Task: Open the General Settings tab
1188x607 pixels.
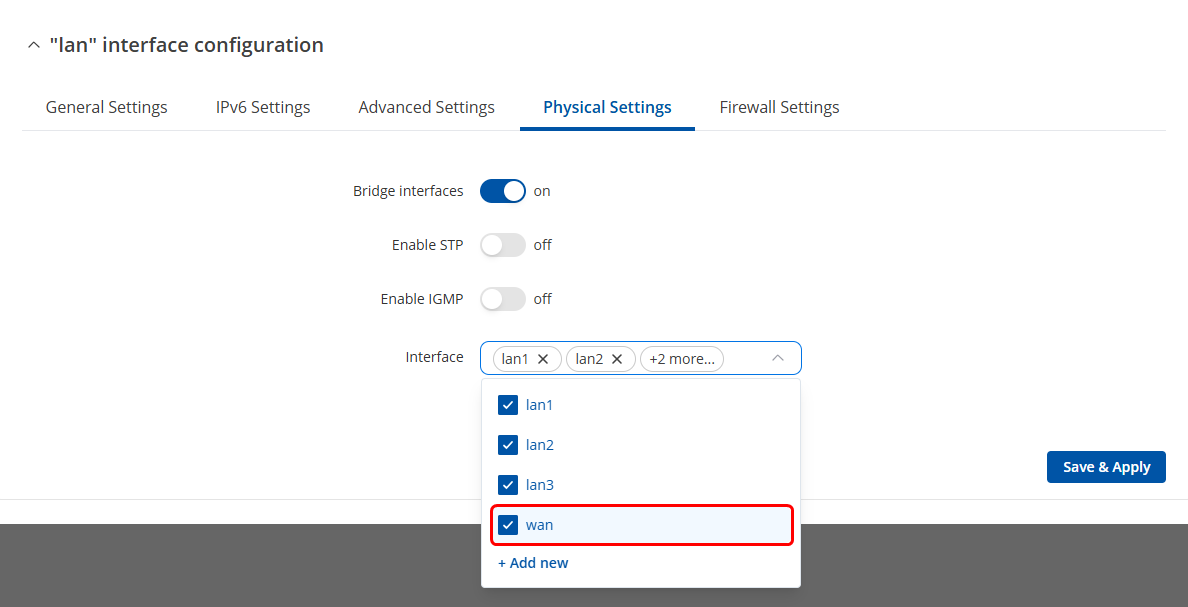Action: click(107, 107)
